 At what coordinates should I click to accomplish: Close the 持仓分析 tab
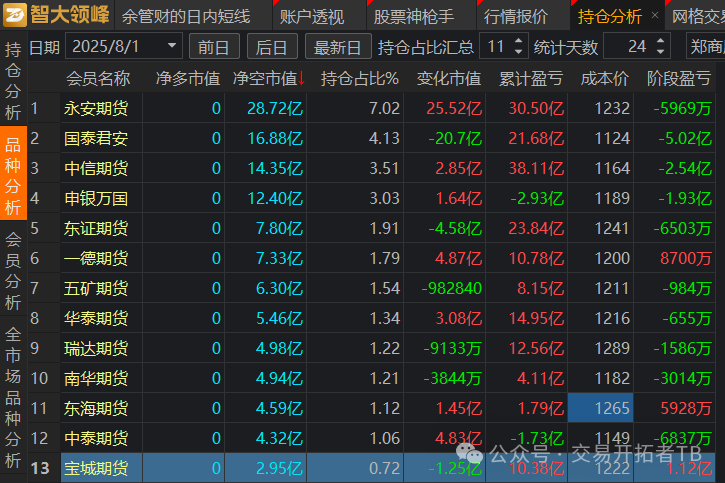pos(655,15)
